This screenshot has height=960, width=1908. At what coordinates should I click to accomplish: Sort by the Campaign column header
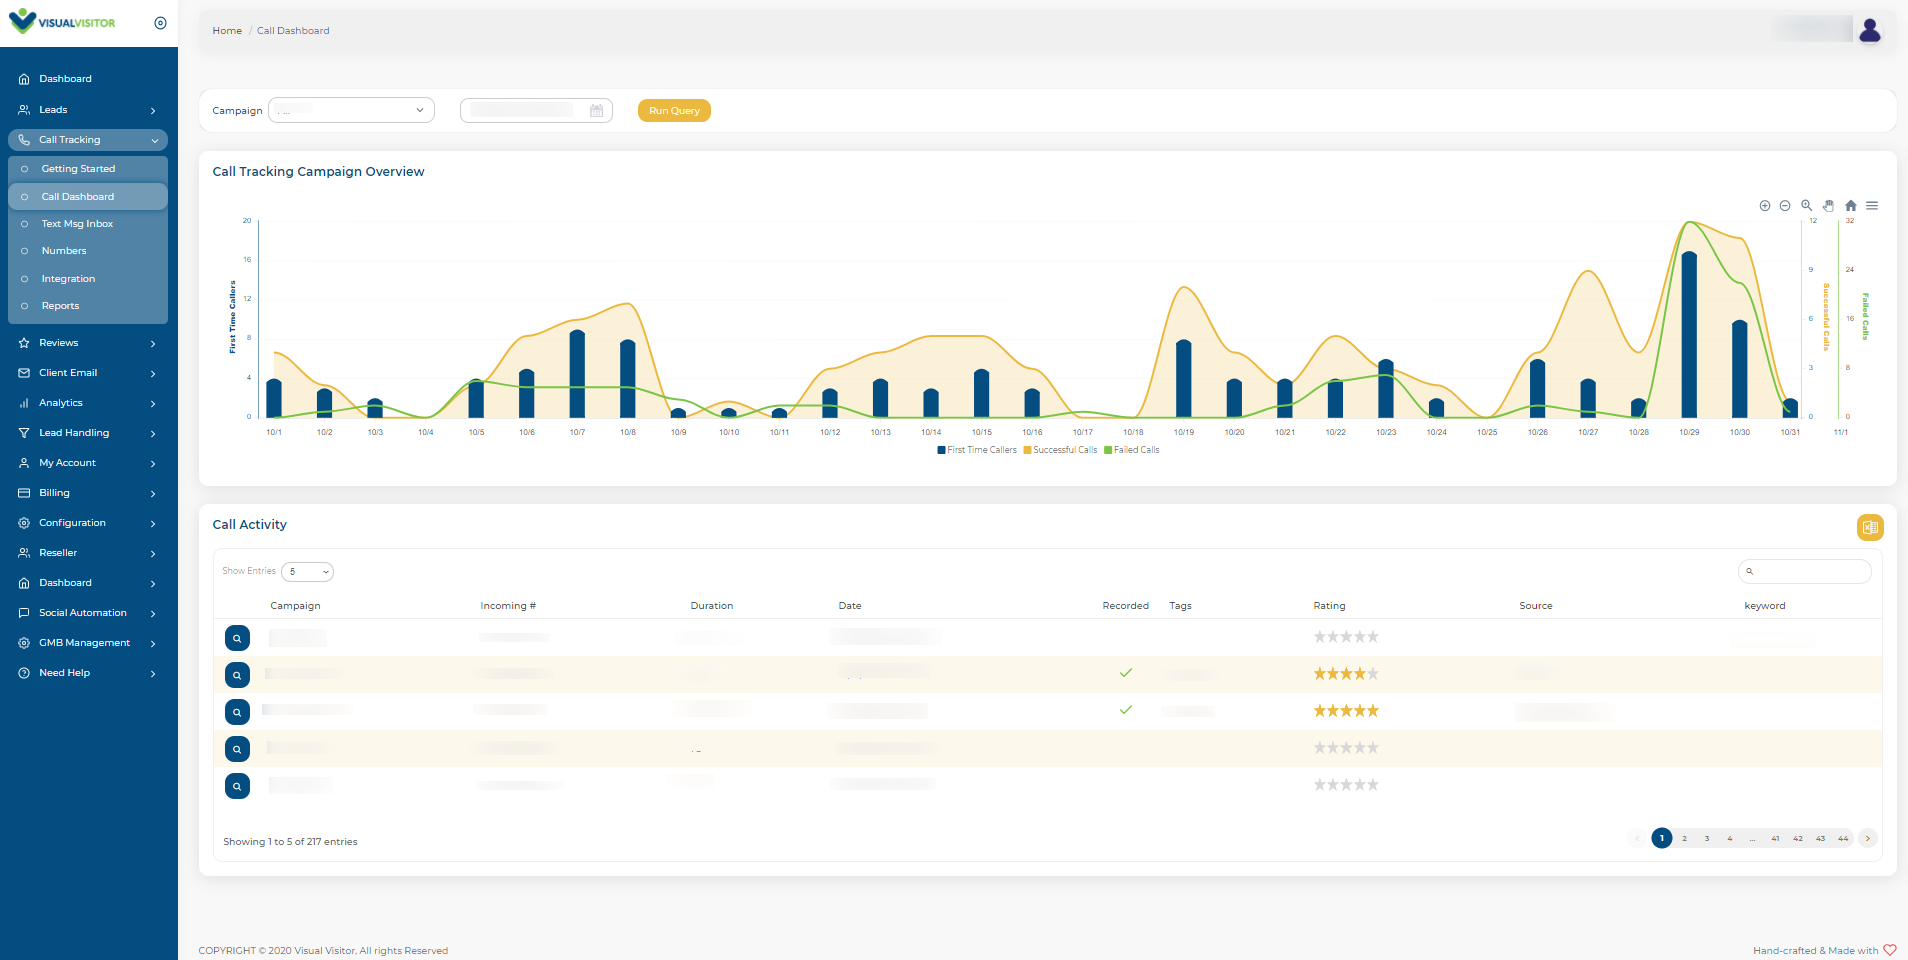point(295,606)
